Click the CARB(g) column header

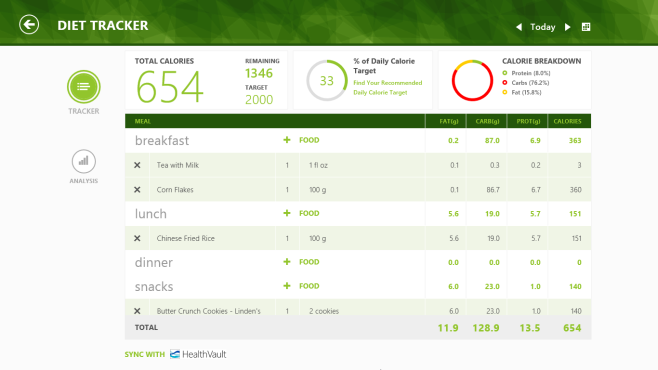pyautogui.click(x=487, y=121)
